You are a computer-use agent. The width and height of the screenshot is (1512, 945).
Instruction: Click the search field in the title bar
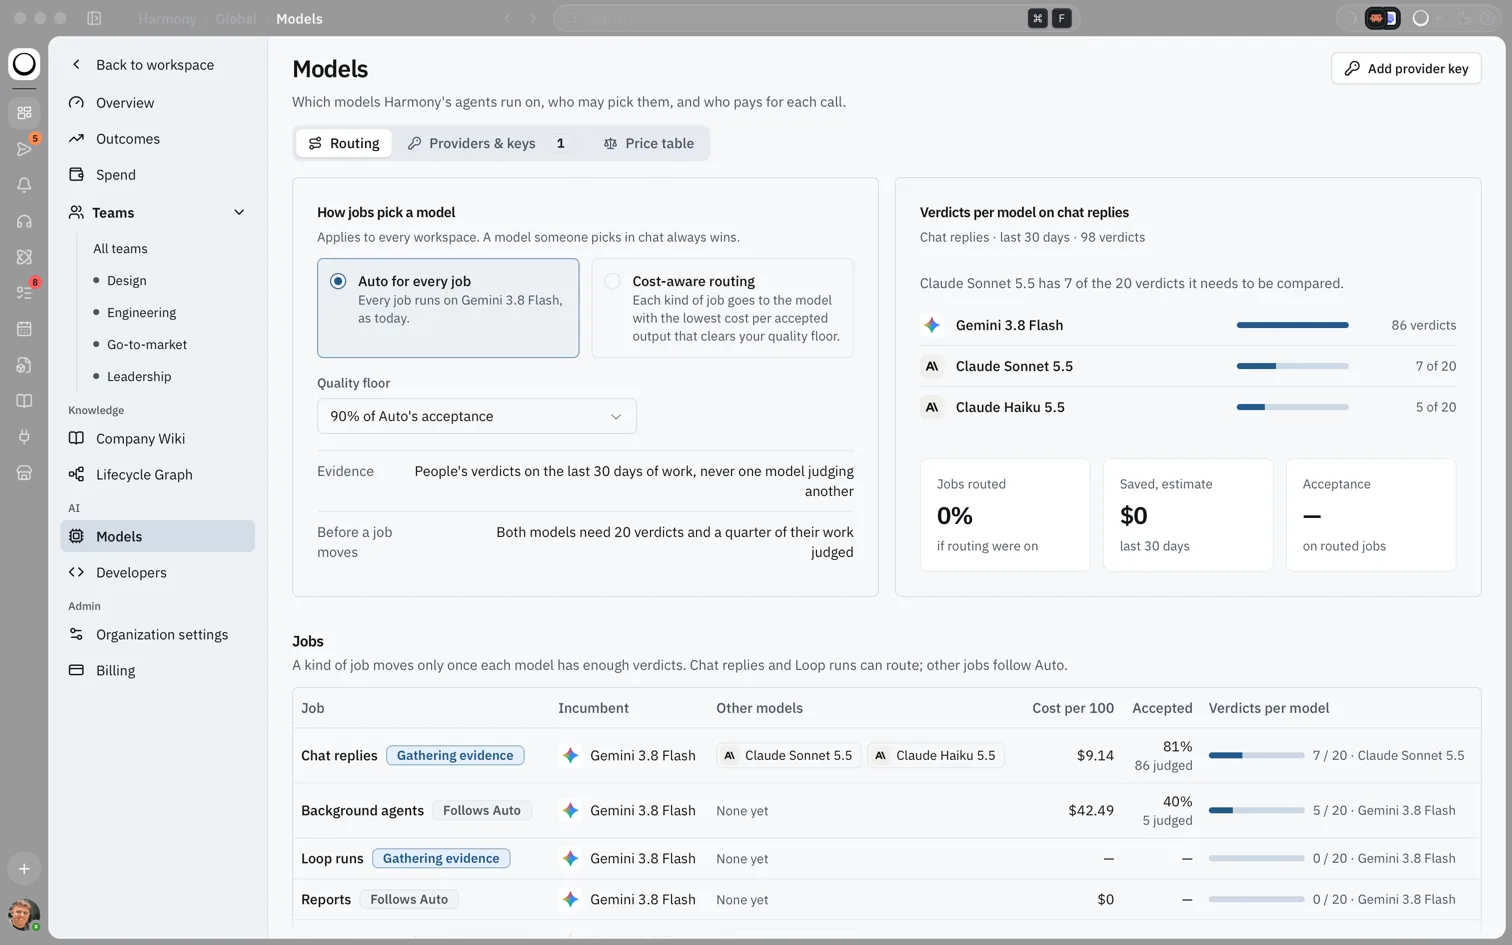pyautogui.click(x=816, y=18)
